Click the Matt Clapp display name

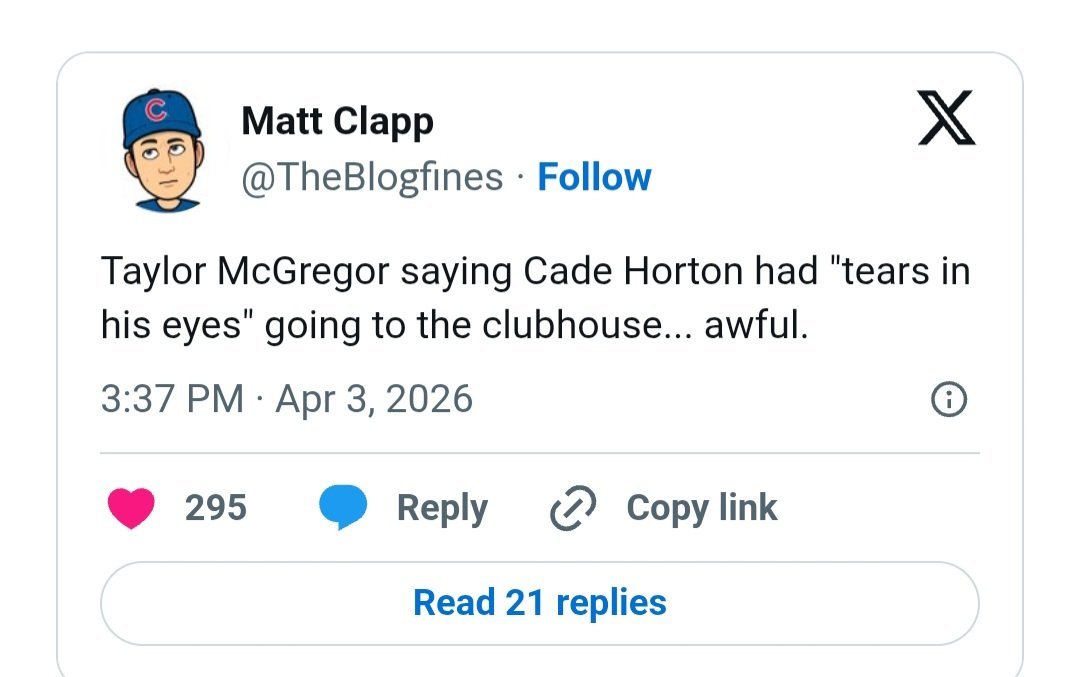click(337, 122)
